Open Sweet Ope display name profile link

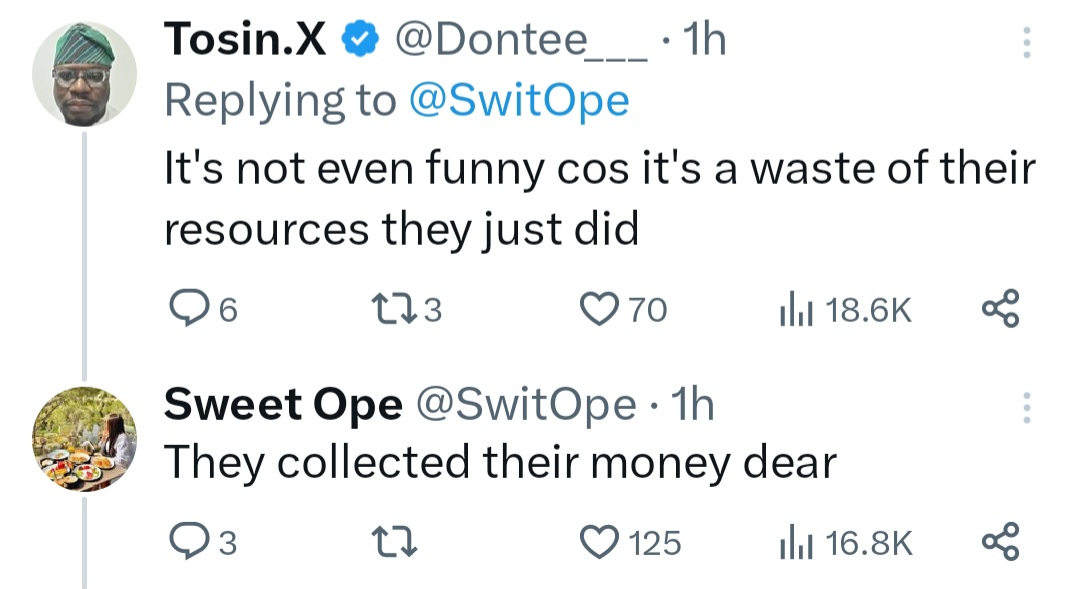click(x=282, y=405)
